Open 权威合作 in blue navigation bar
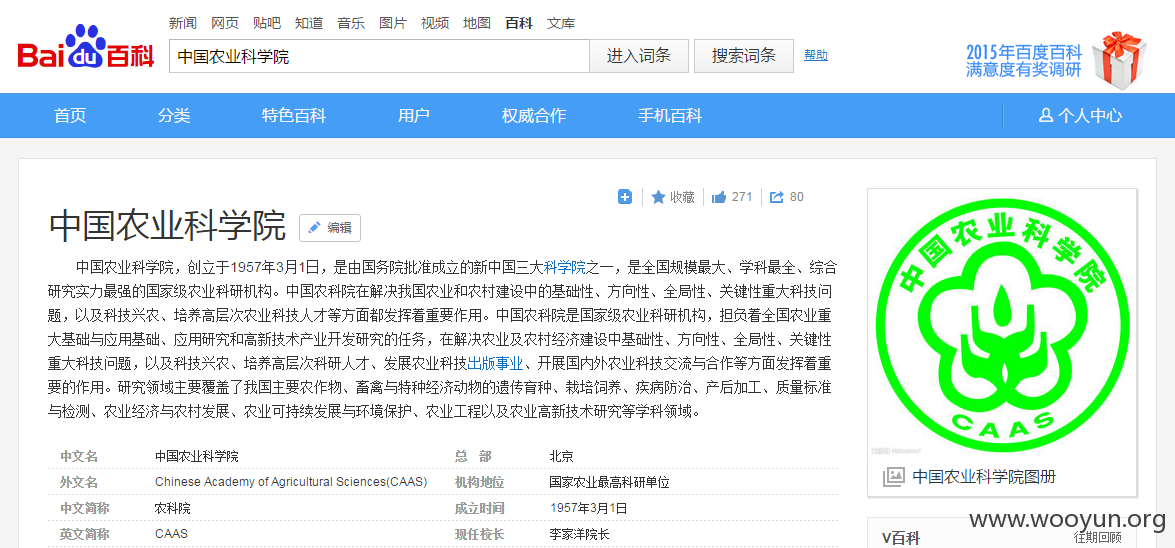1175x548 pixels. click(x=534, y=115)
